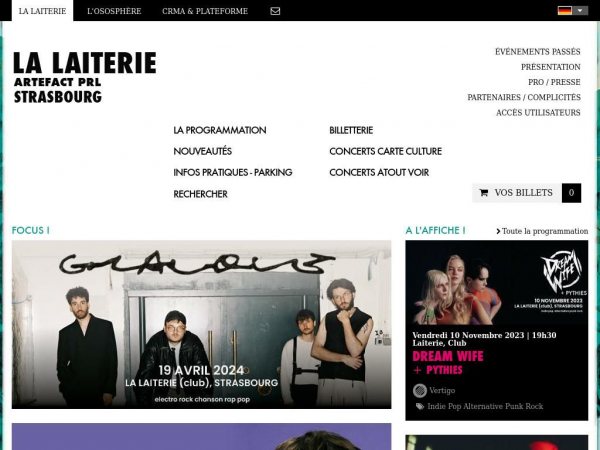The image size is (600, 450).
Task: Open the CRMA & PLATEFORME tab
Action: pos(205,11)
